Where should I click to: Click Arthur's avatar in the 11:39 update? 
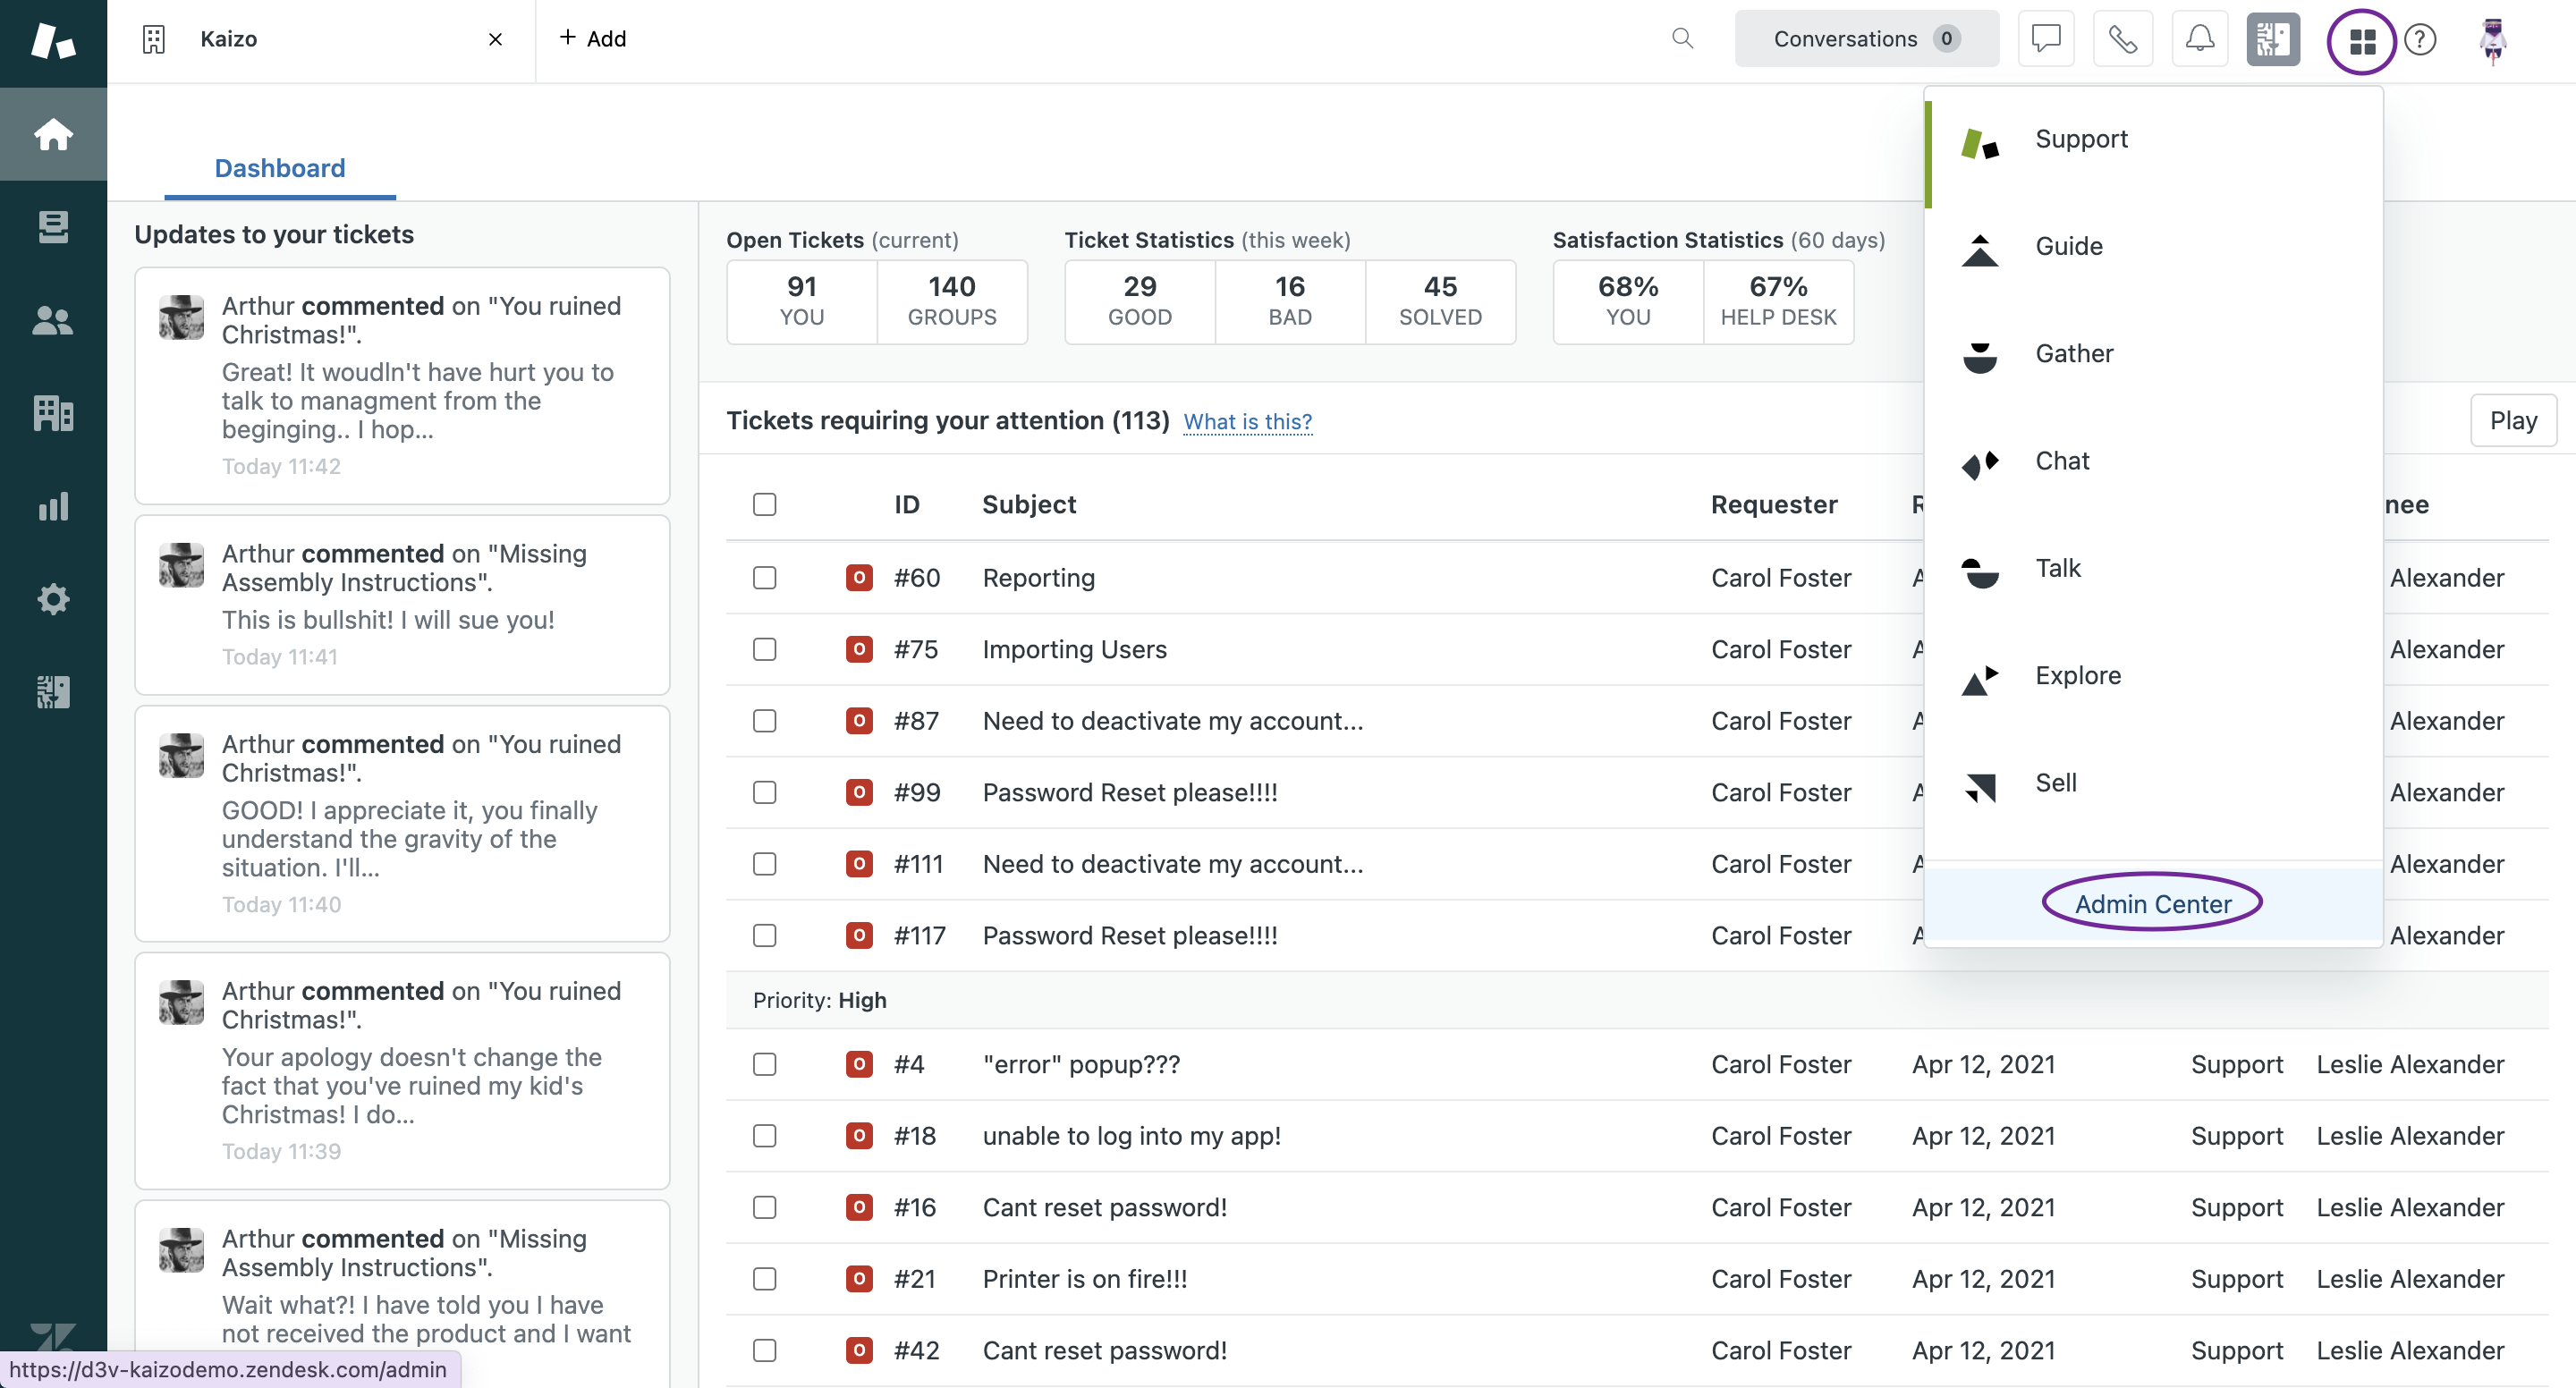181,1001
